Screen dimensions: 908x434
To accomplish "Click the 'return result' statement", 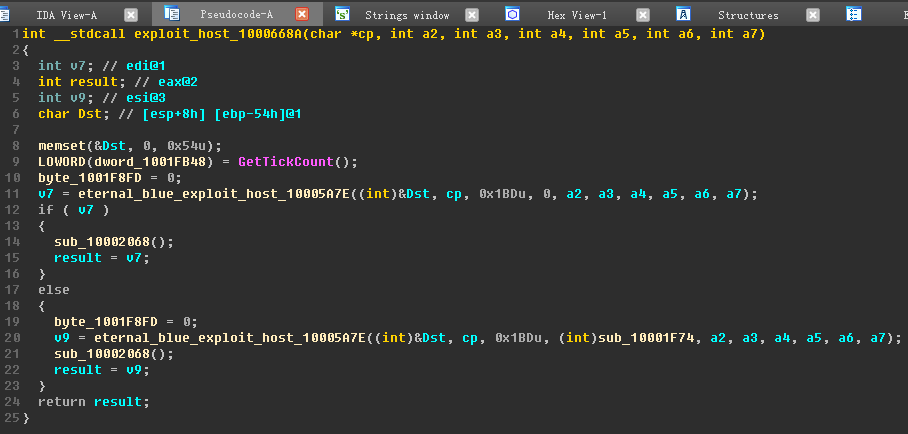I will tap(94, 402).
